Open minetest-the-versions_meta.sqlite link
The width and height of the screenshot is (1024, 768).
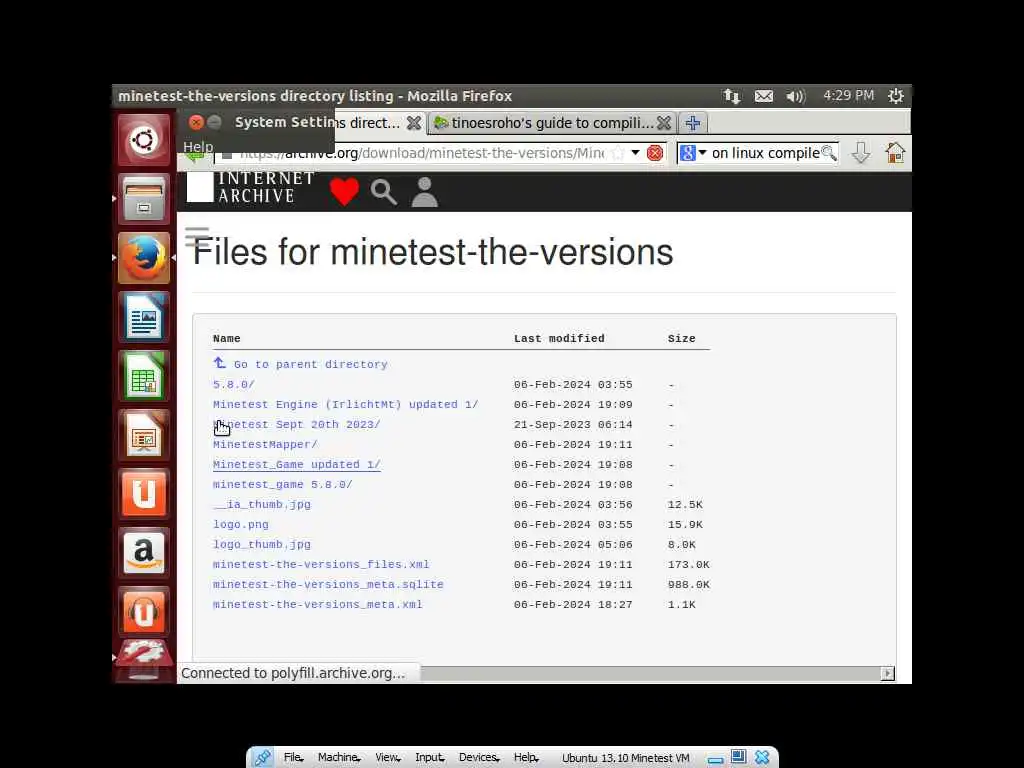pos(328,584)
